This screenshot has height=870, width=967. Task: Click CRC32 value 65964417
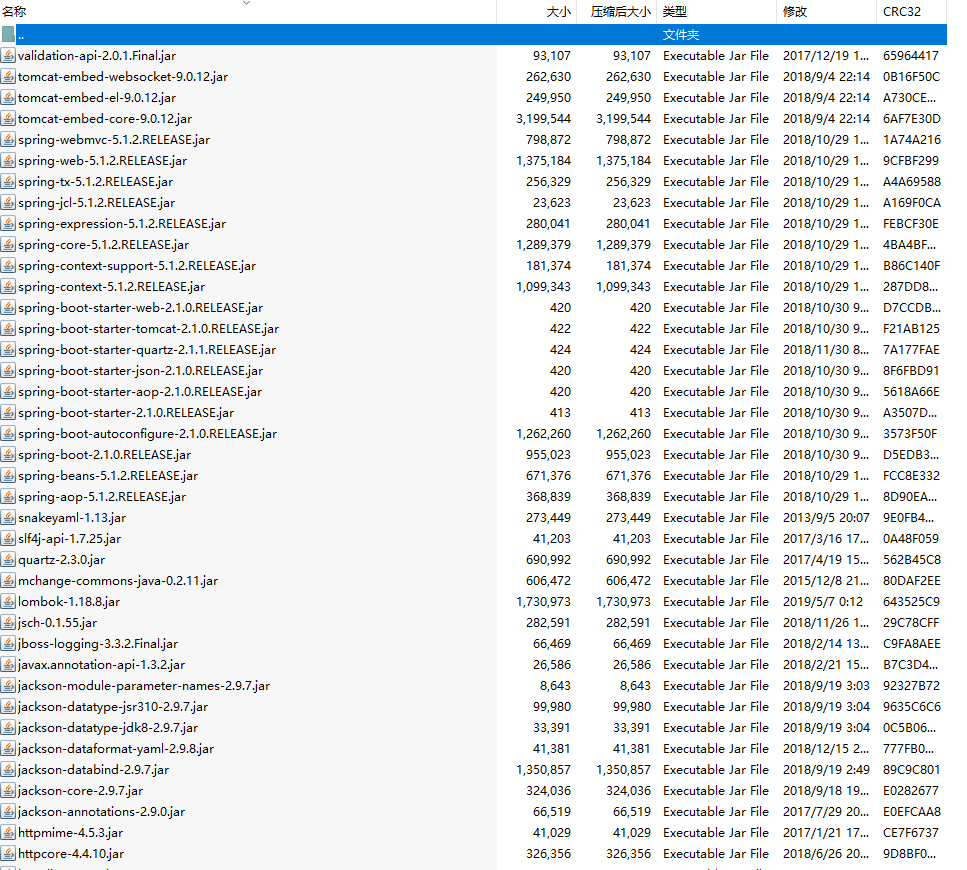point(911,55)
